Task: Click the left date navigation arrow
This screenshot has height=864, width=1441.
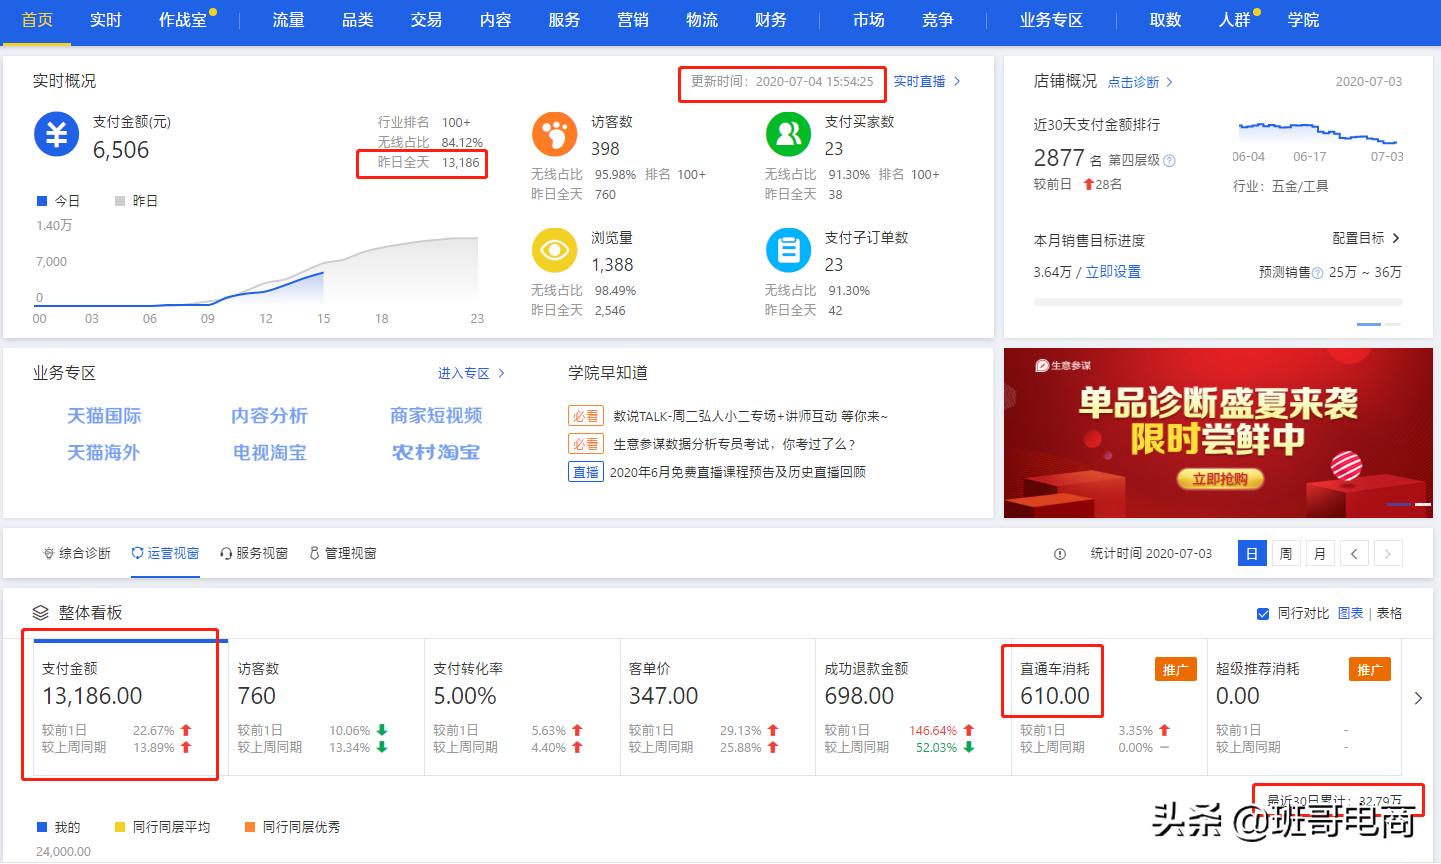Action: 1355,553
